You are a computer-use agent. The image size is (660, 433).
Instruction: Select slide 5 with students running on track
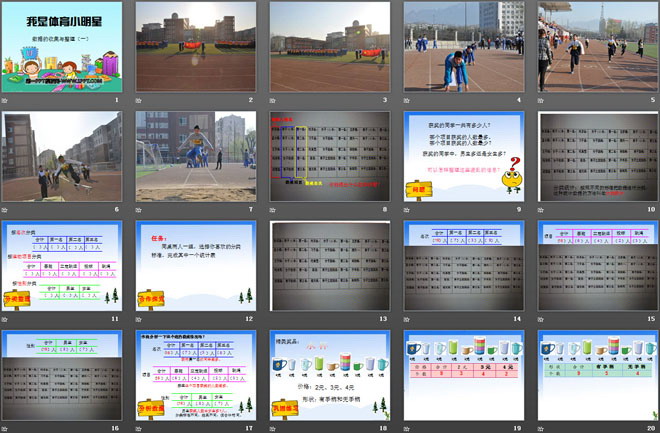point(598,47)
